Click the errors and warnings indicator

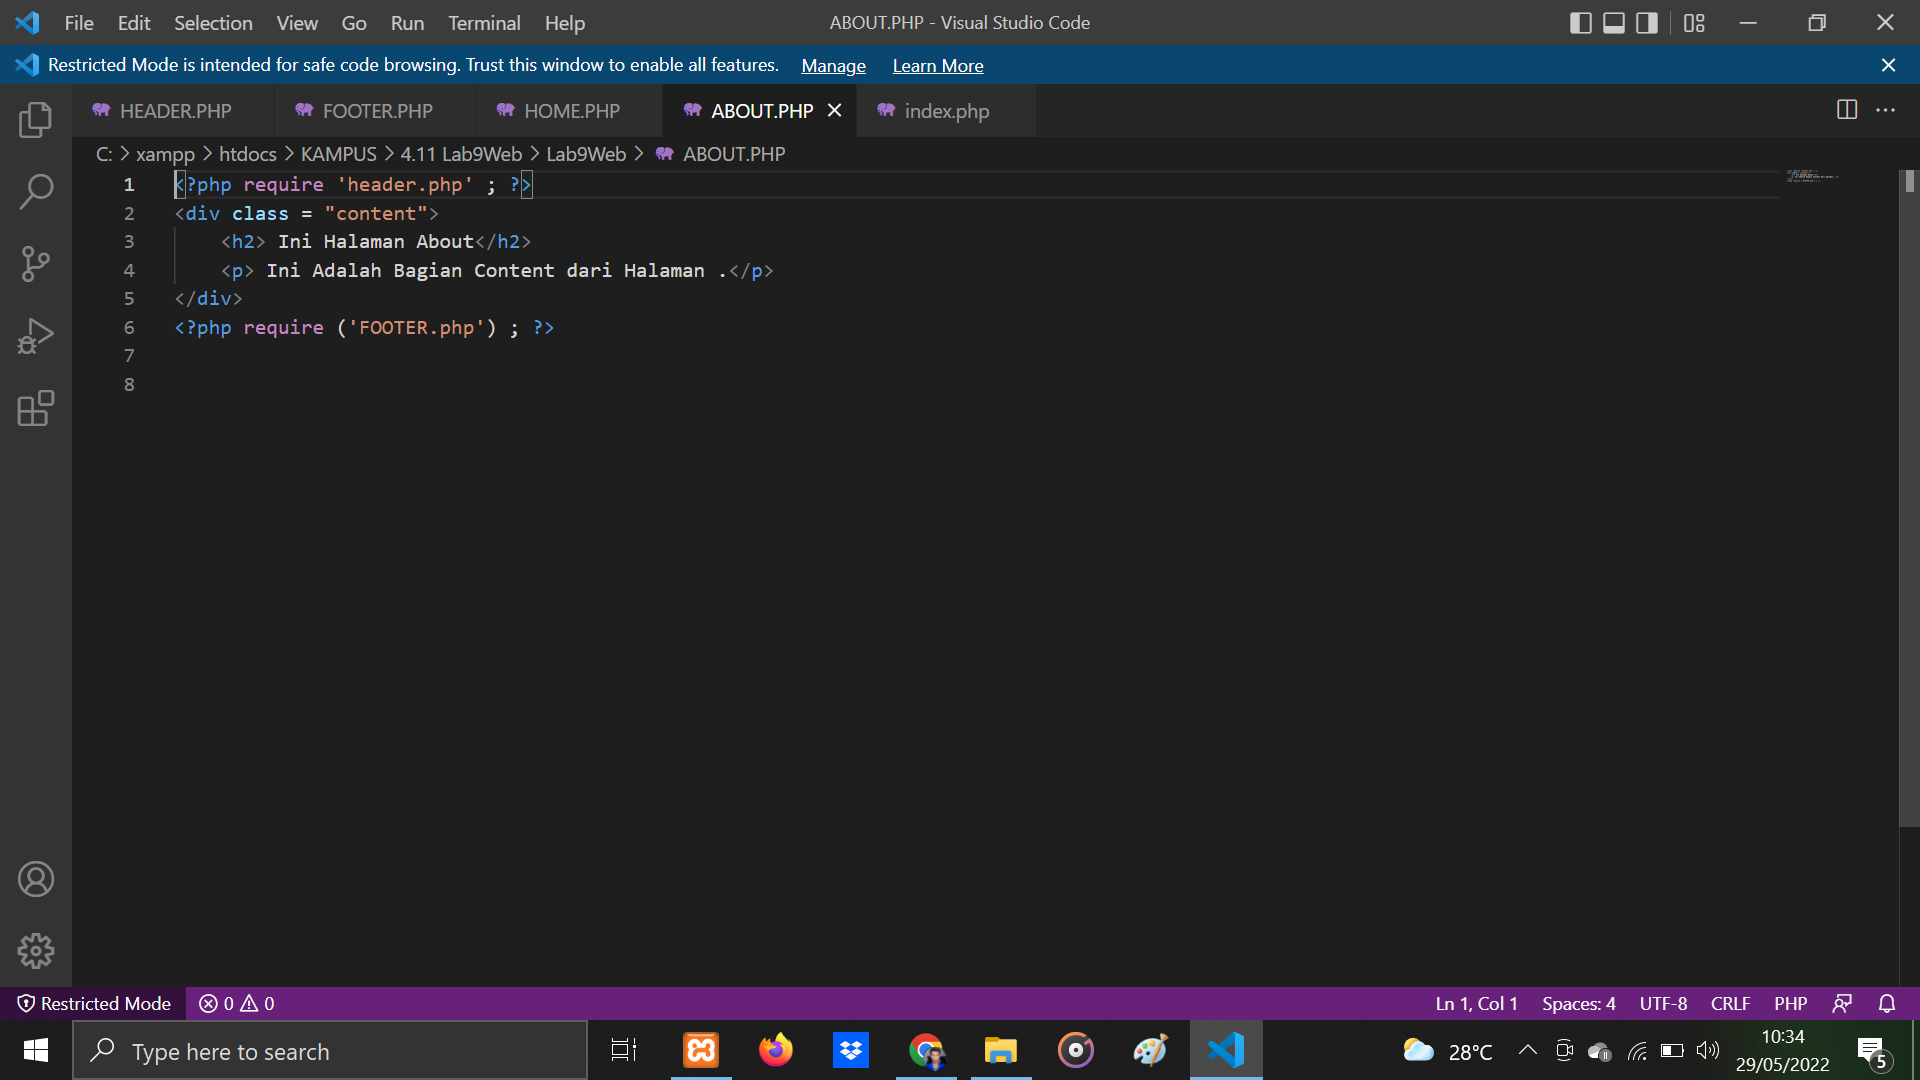click(236, 1003)
